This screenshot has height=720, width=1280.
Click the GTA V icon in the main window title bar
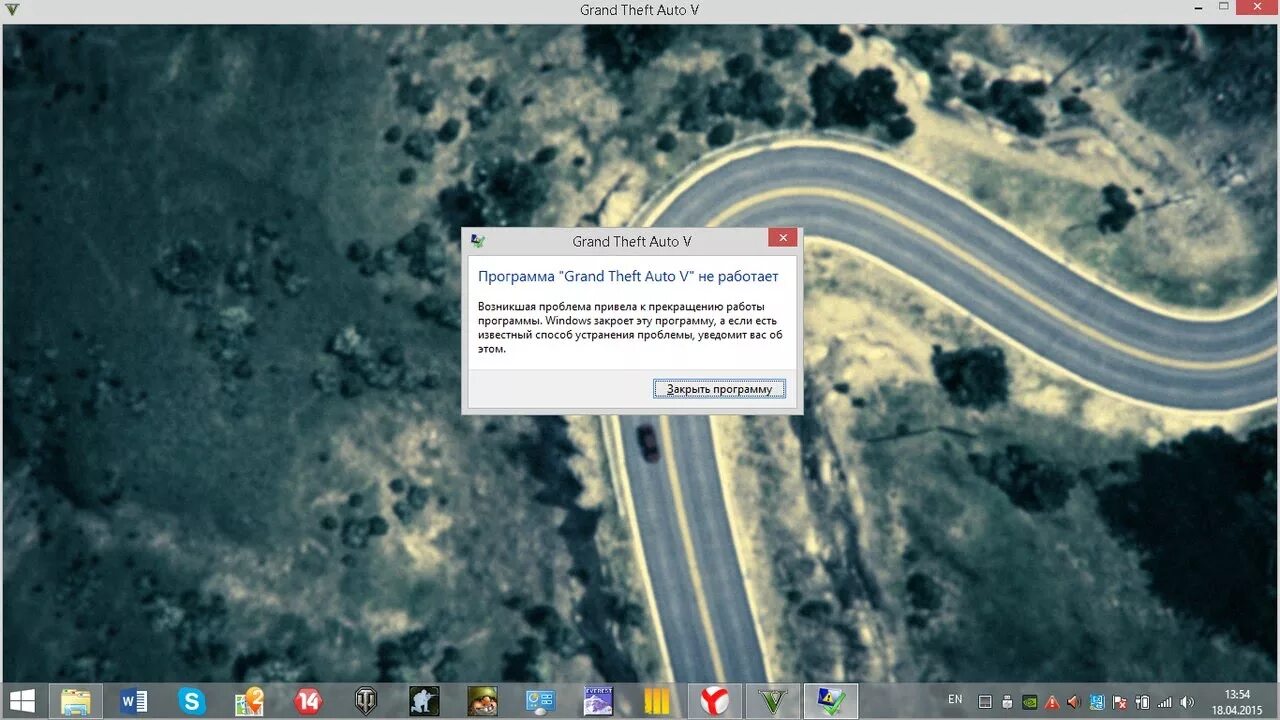click(x=12, y=10)
